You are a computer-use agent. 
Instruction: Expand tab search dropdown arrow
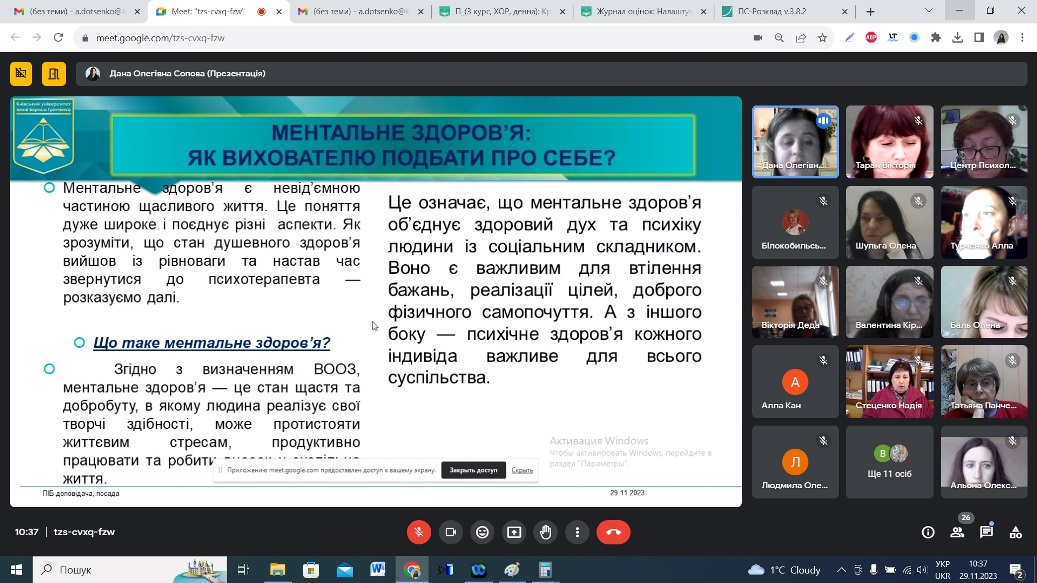click(929, 11)
